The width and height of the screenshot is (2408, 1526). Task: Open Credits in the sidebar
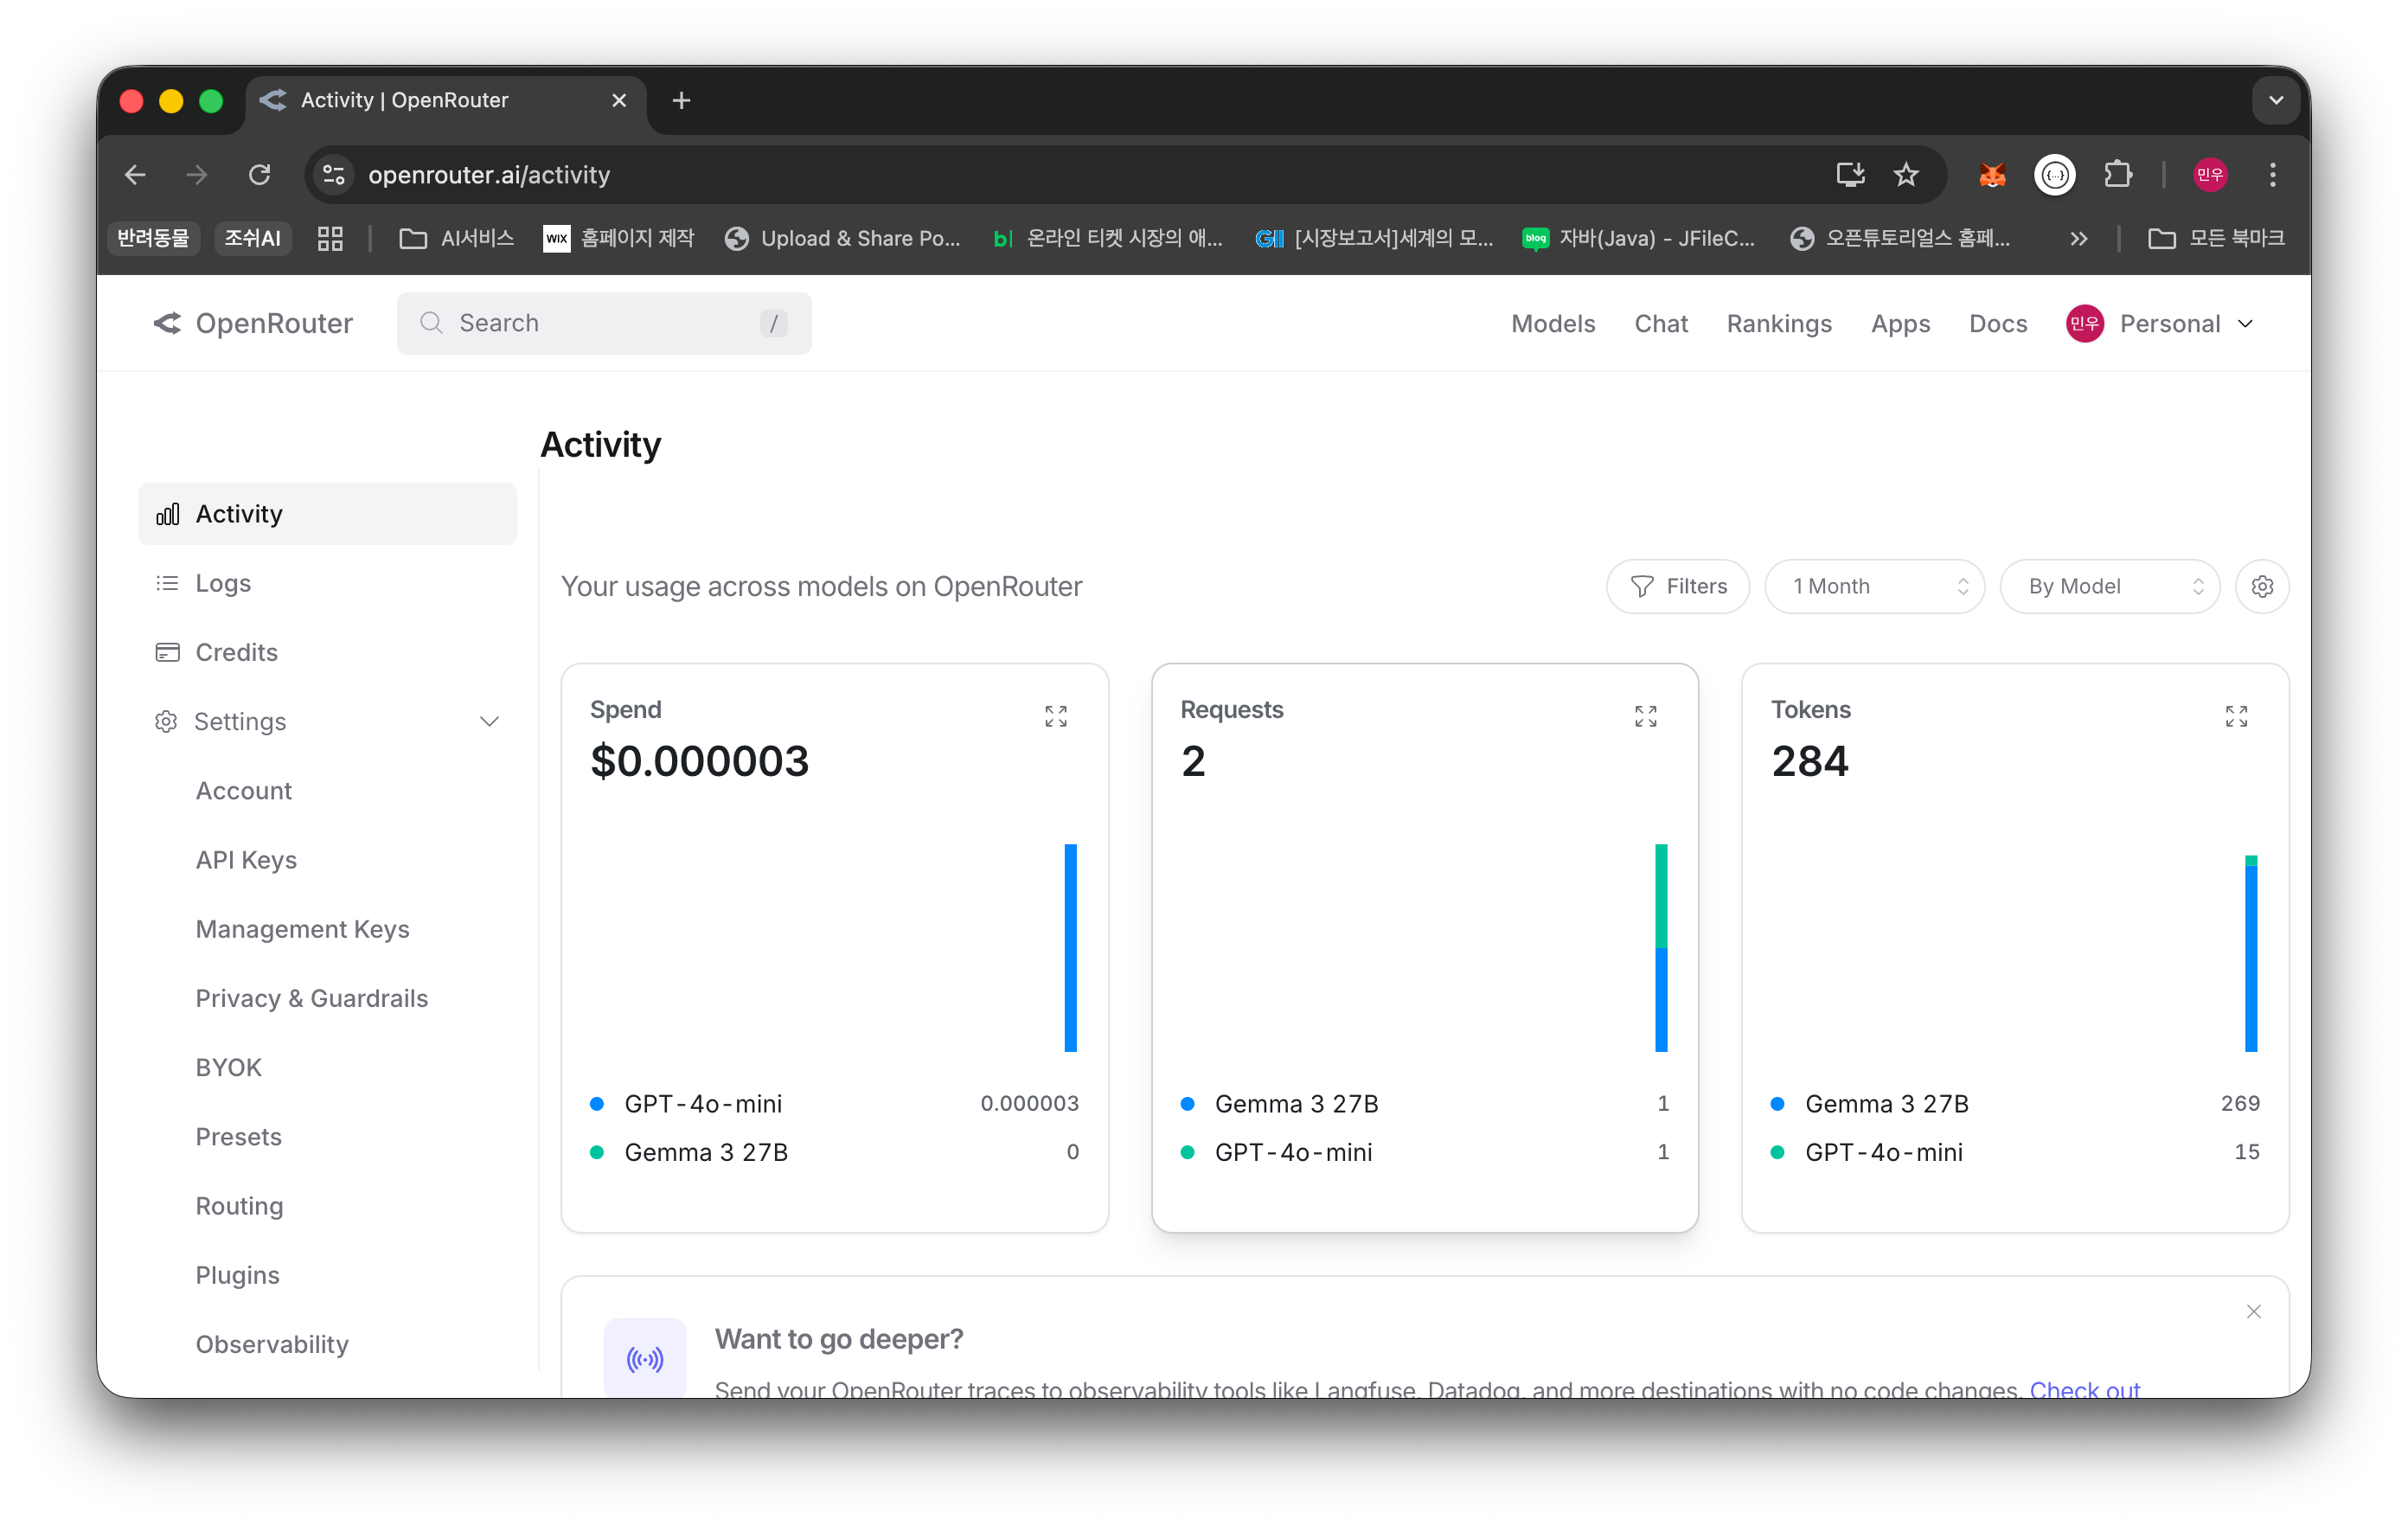point(327,652)
